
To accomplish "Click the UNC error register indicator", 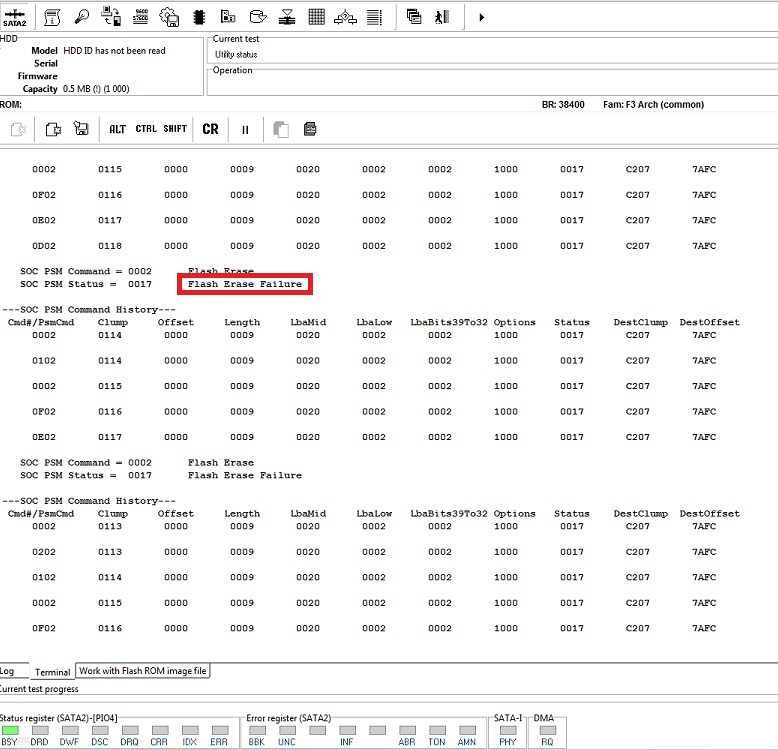I will click(287, 730).
